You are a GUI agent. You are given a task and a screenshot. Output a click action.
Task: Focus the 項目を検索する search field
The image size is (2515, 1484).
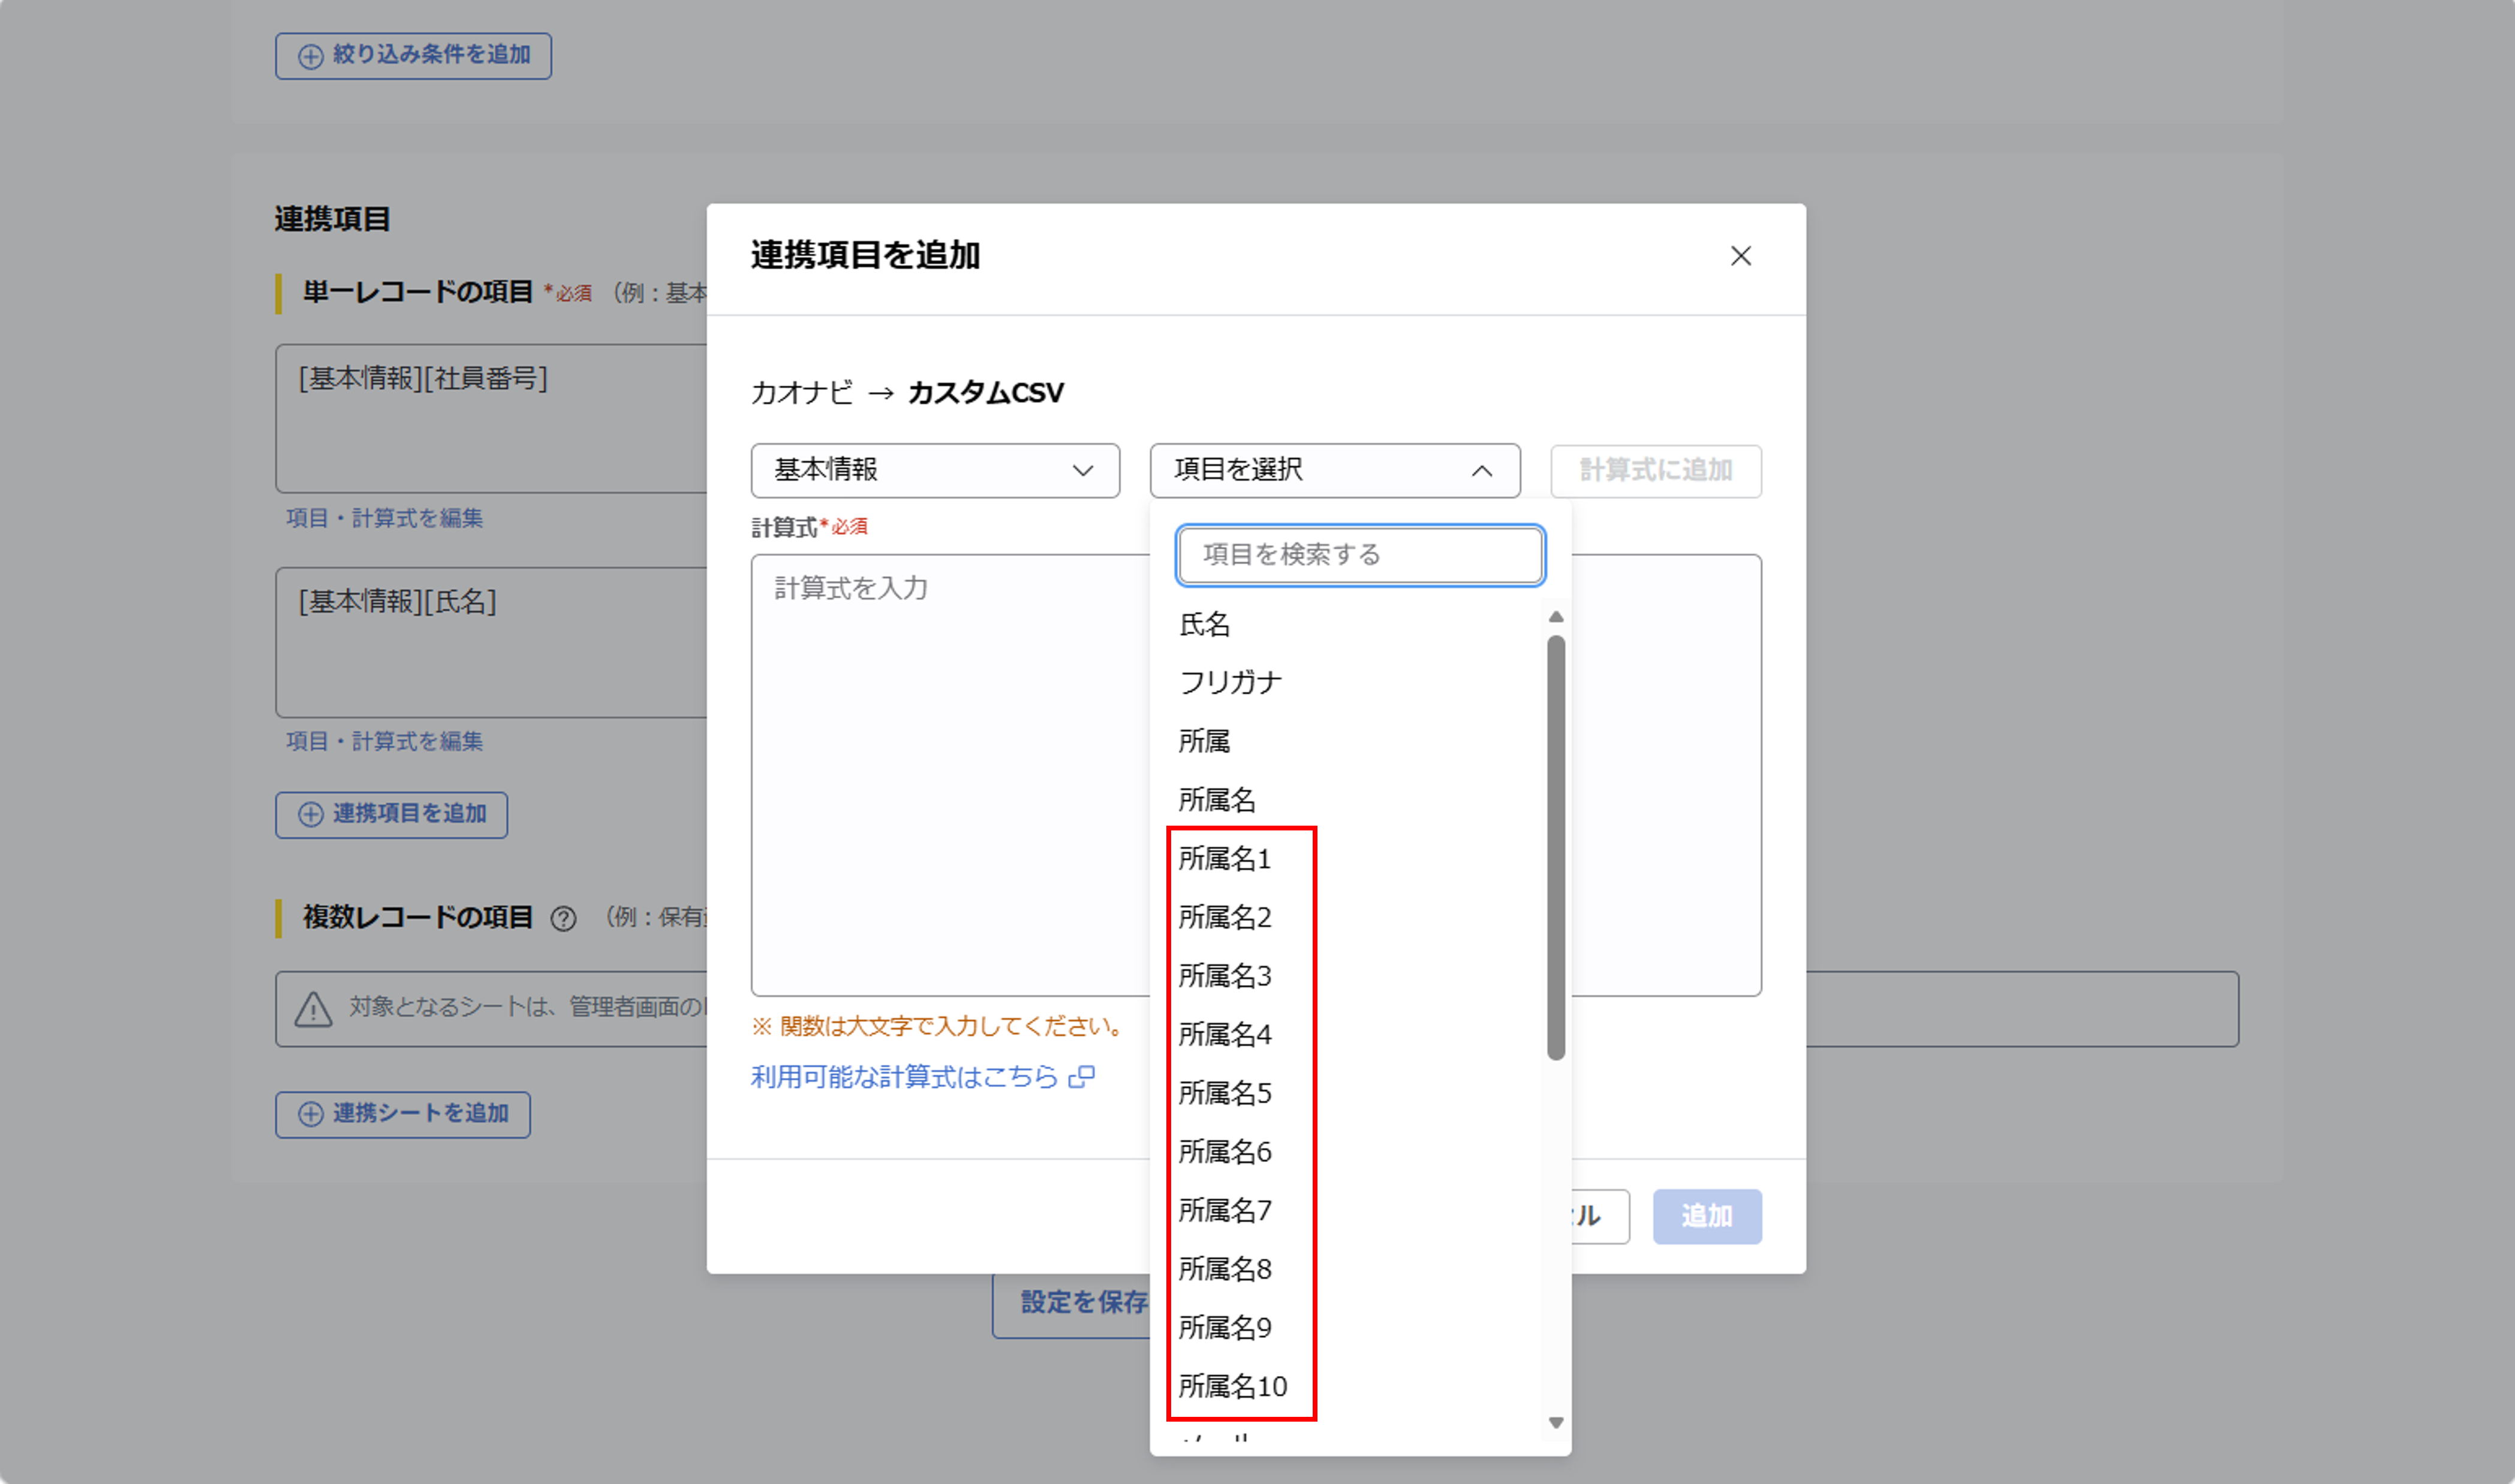[x=1360, y=555]
